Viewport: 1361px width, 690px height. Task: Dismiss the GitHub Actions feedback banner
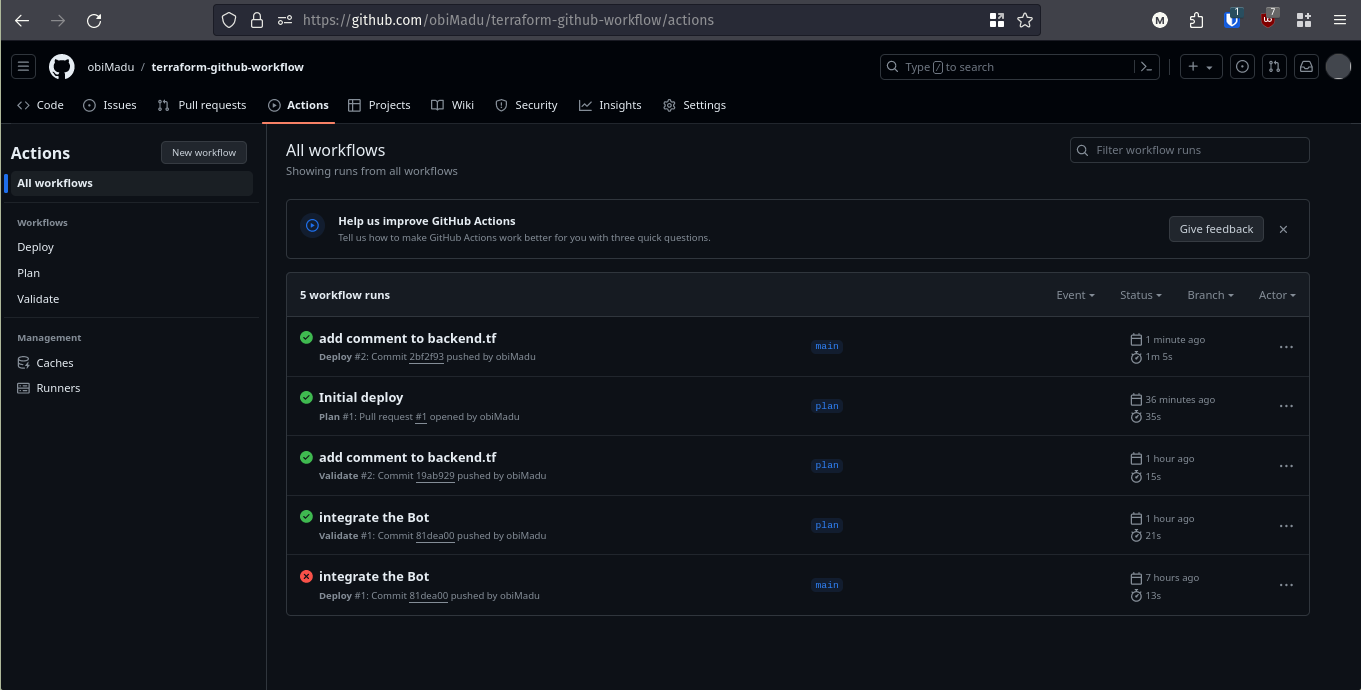[1283, 229]
